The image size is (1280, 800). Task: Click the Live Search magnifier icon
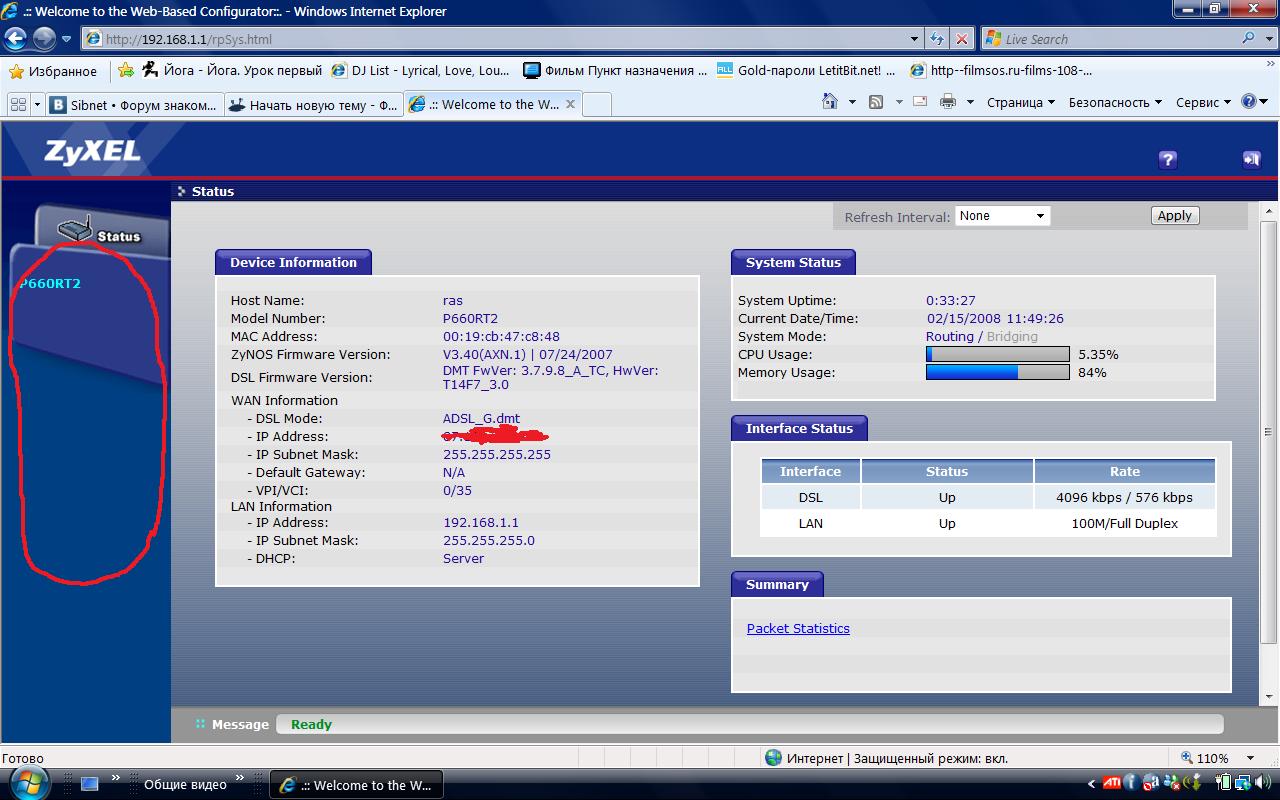click(x=1249, y=38)
